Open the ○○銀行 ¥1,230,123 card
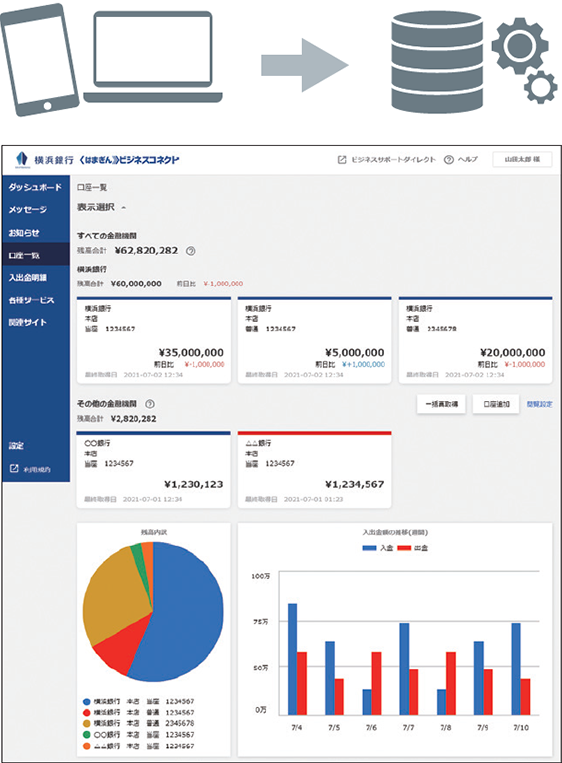 [154, 470]
